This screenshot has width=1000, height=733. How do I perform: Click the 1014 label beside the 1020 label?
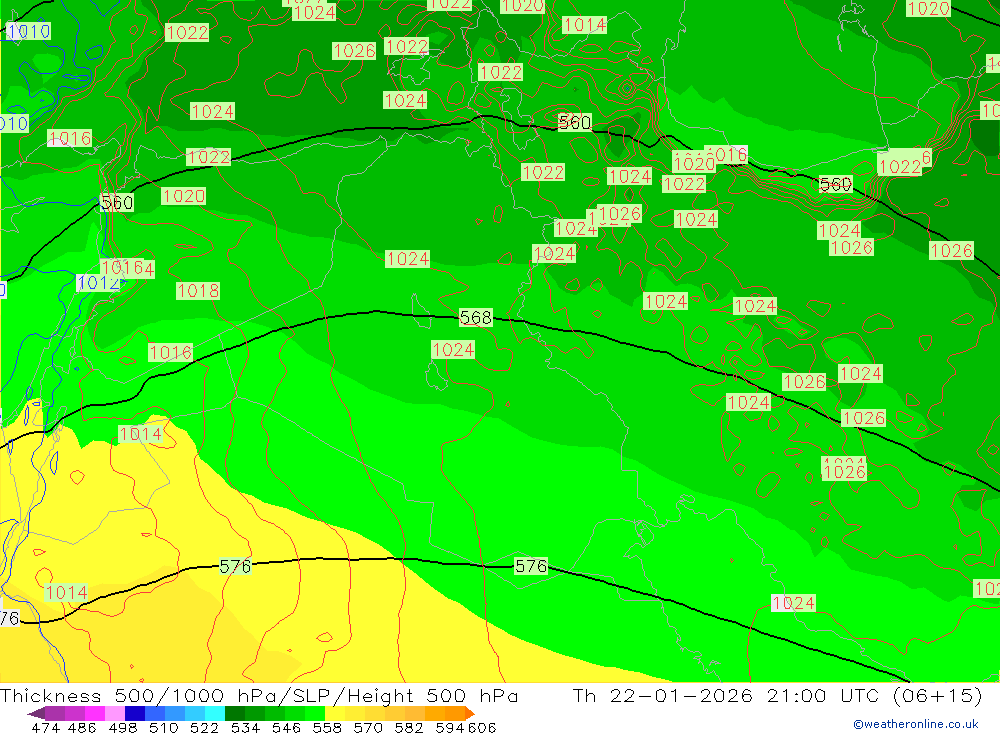click(x=585, y=25)
